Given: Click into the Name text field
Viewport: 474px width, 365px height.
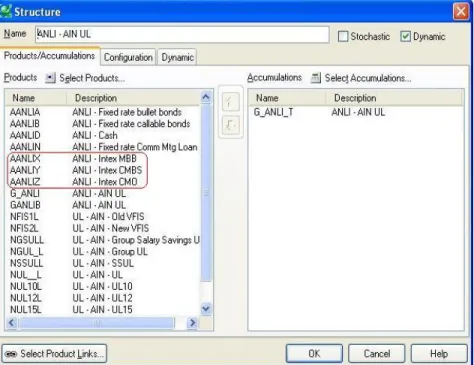Looking at the screenshot, I should click(x=182, y=34).
